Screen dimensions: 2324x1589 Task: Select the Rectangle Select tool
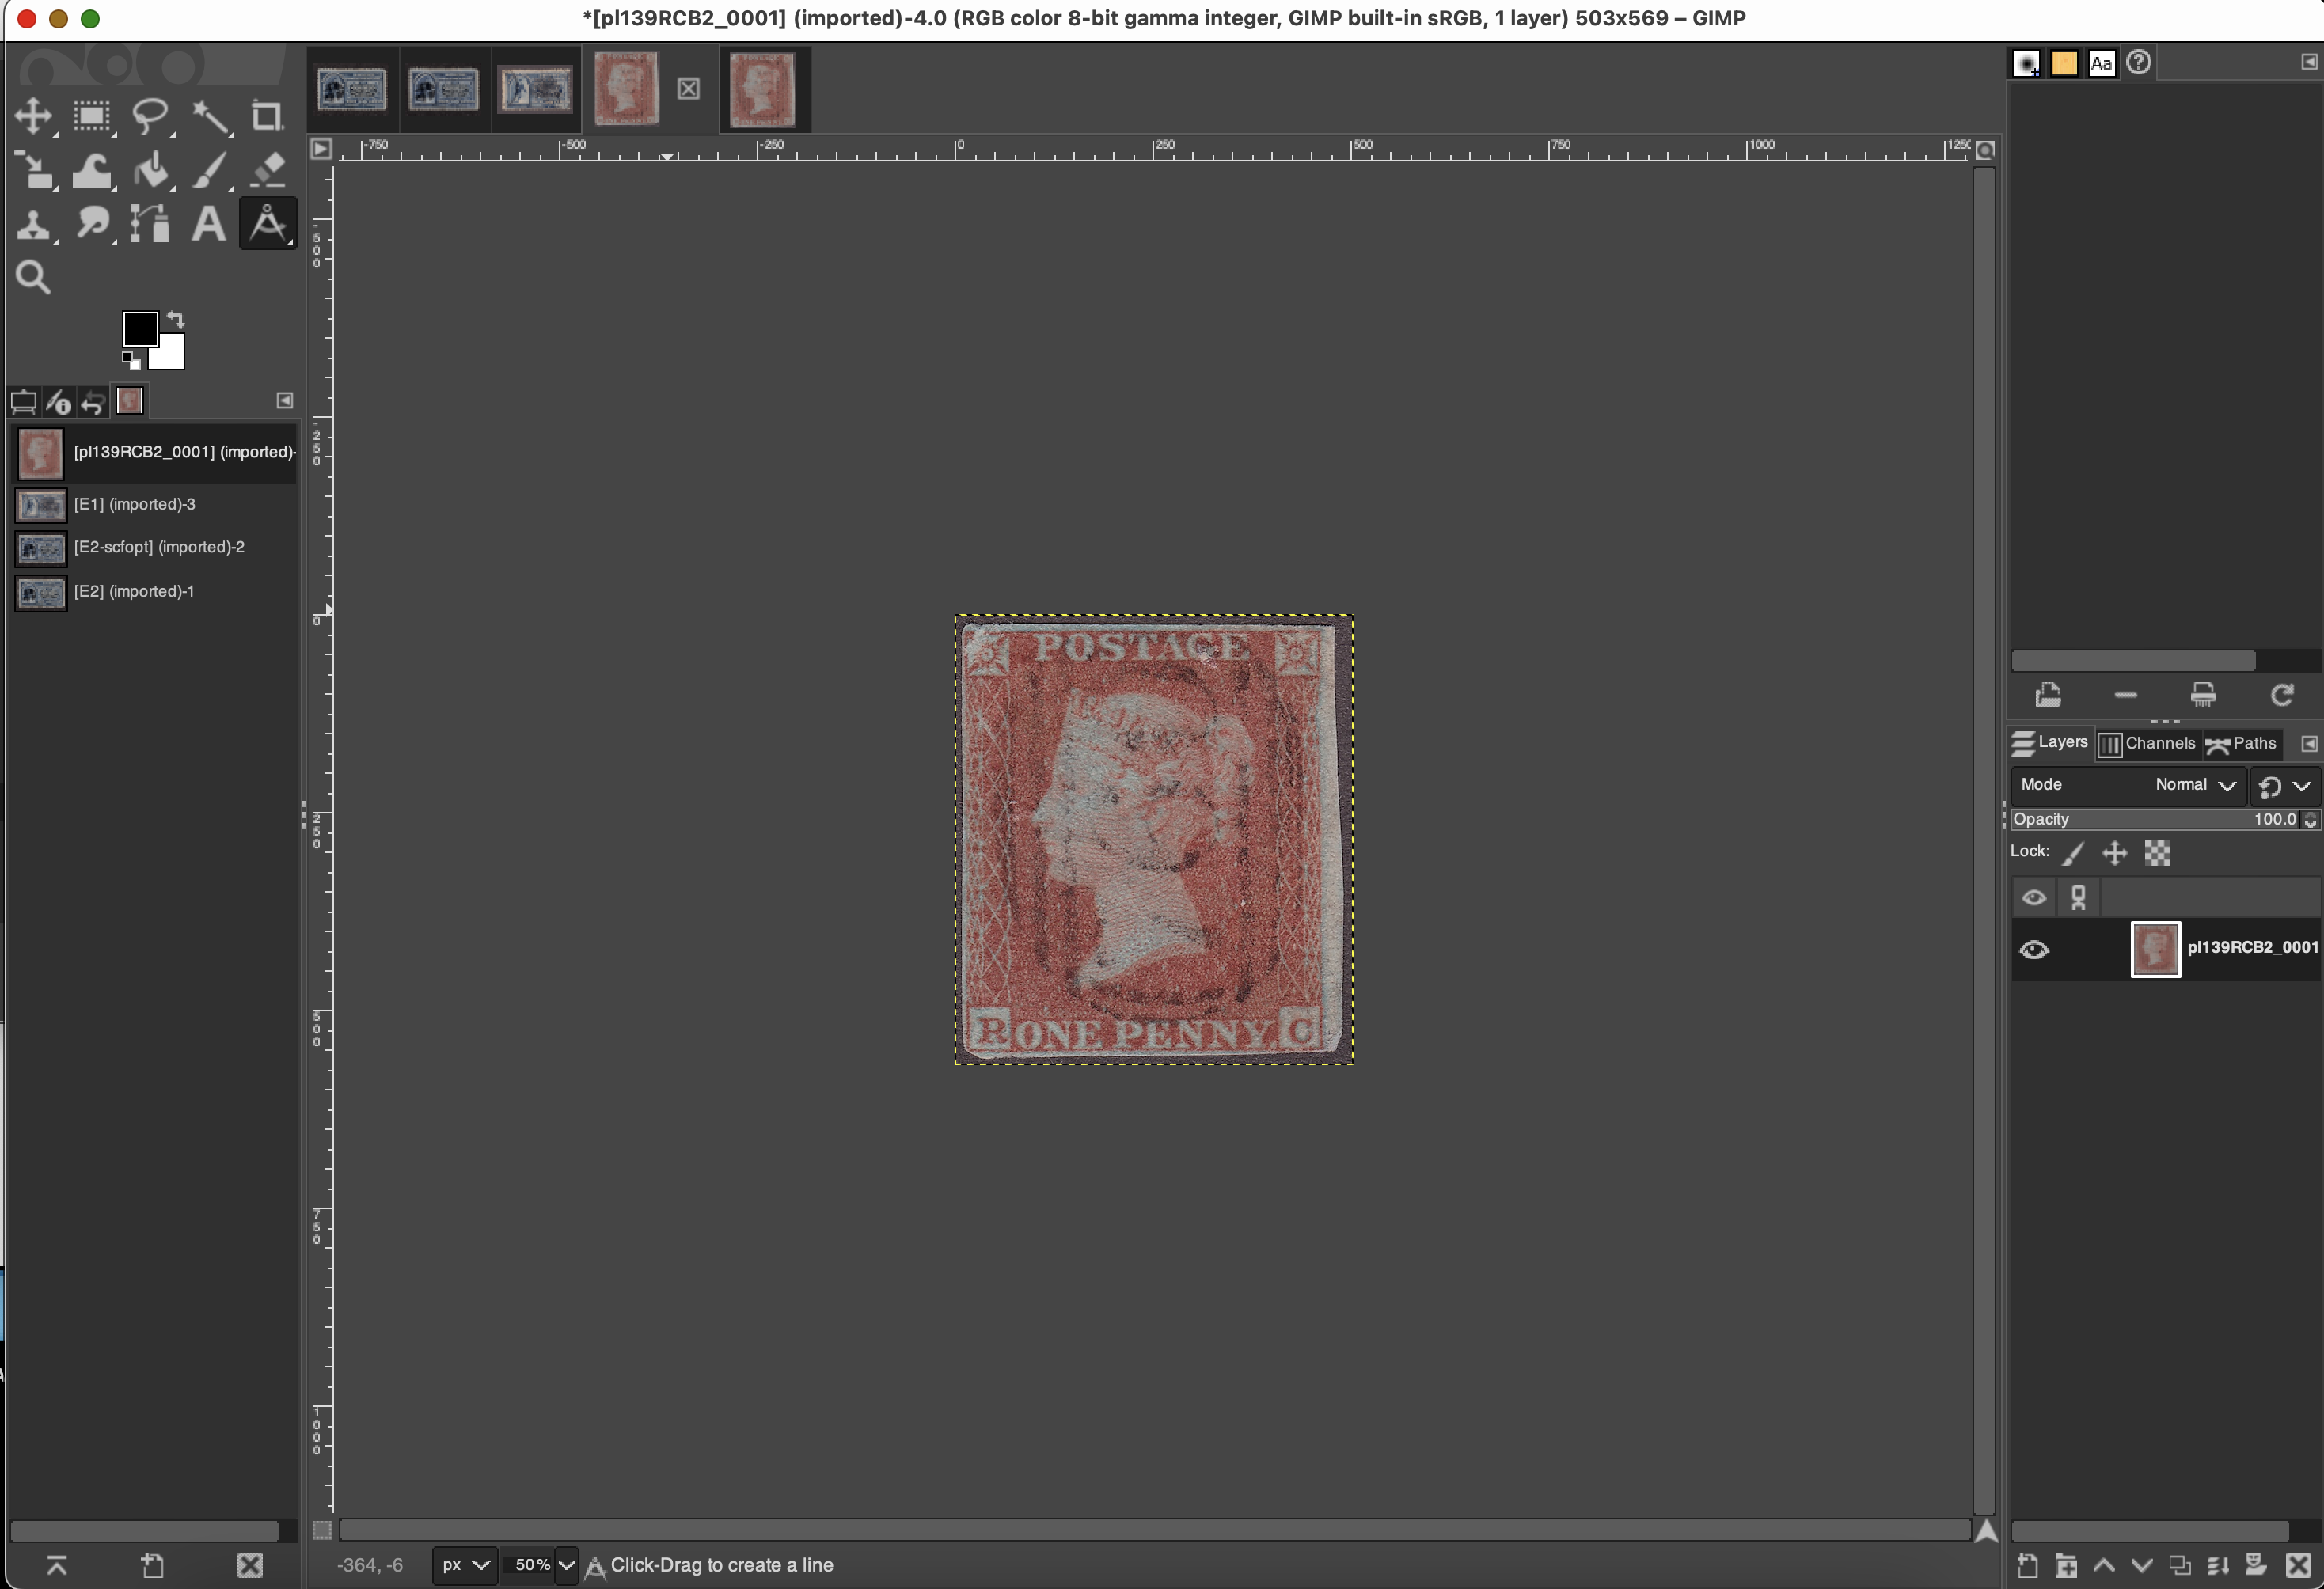tap(92, 116)
